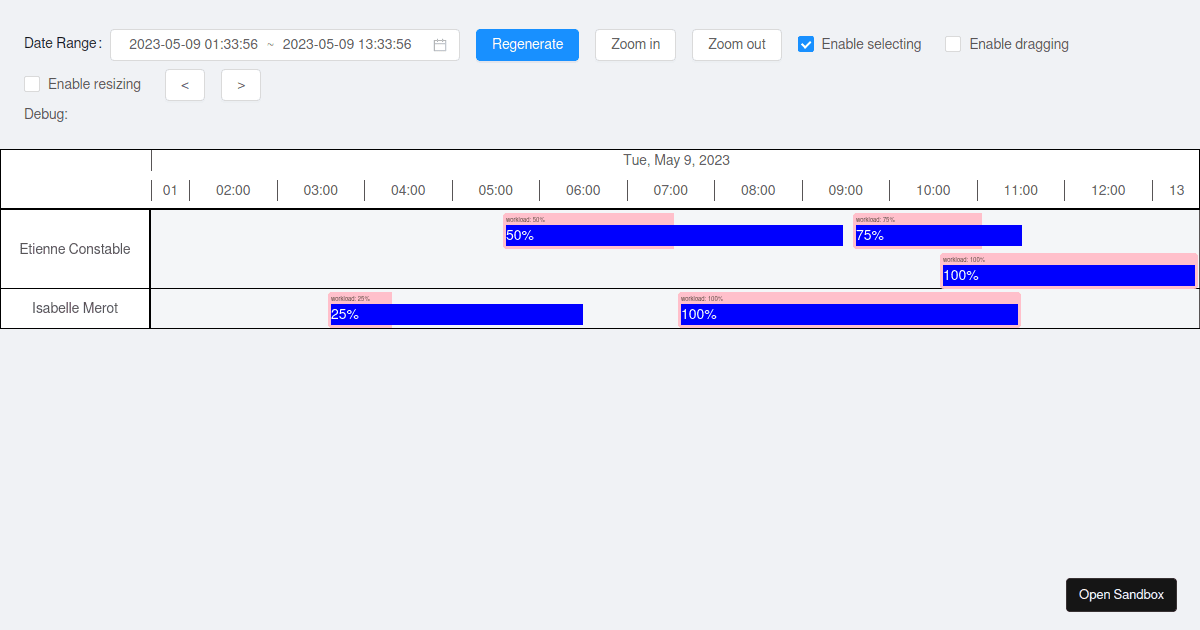Click the Zoom in button
The height and width of the screenshot is (630, 1200).
point(635,44)
